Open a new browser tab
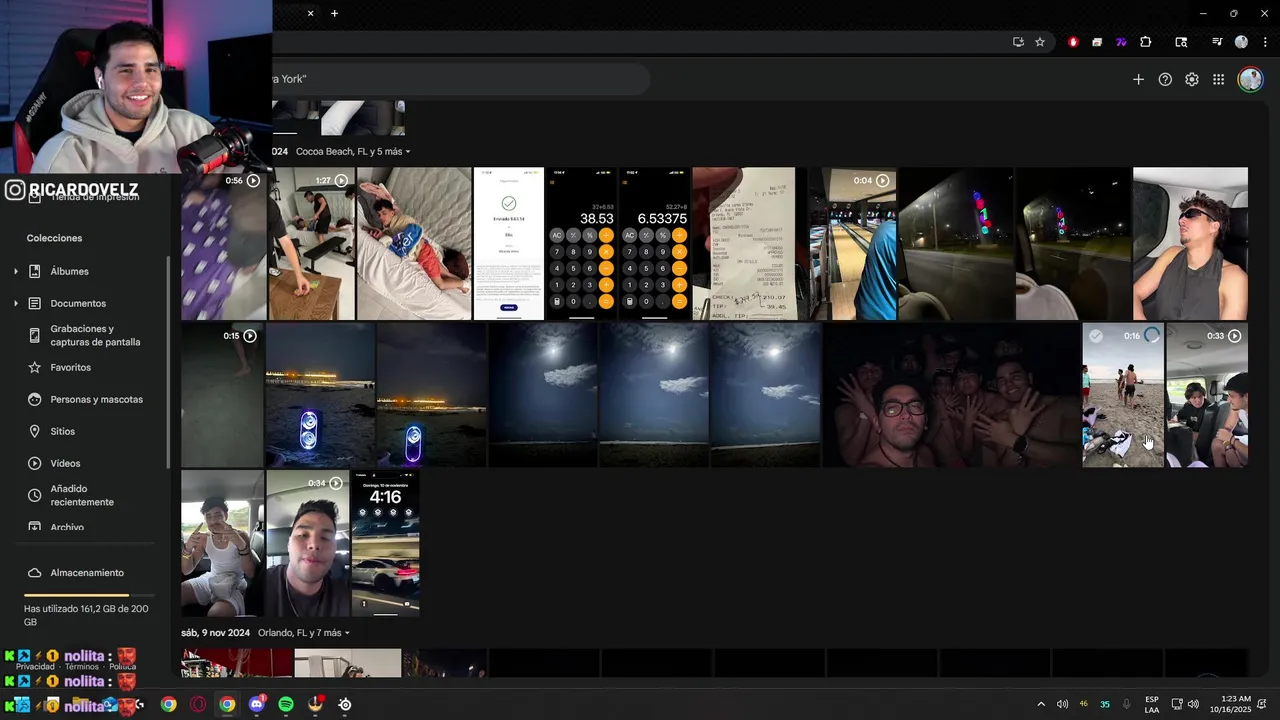Screen dimensions: 1280x720 click(334, 13)
